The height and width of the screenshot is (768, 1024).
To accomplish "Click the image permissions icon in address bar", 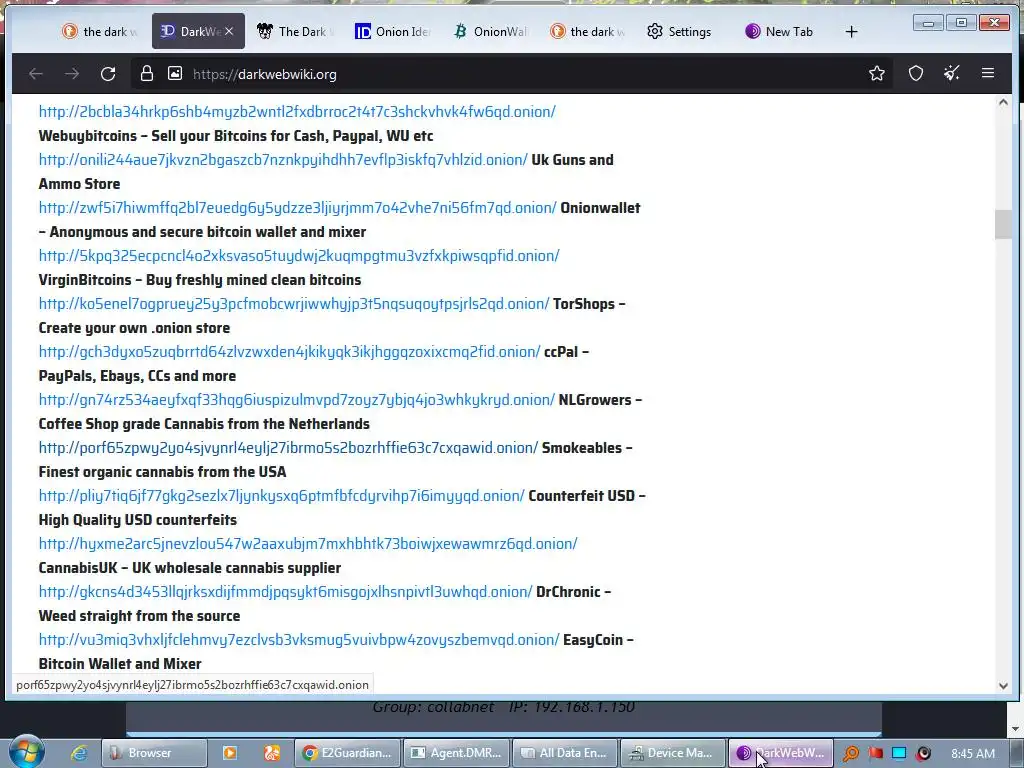I will (174, 74).
